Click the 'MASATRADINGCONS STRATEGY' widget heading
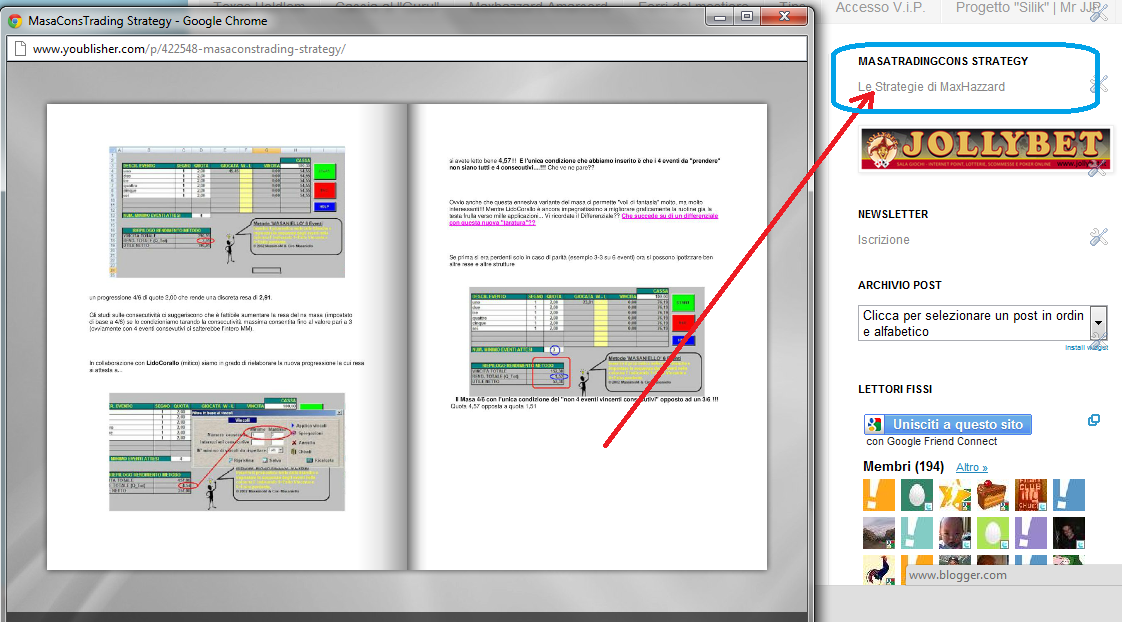The image size is (1122, 626). pos(943,61)
